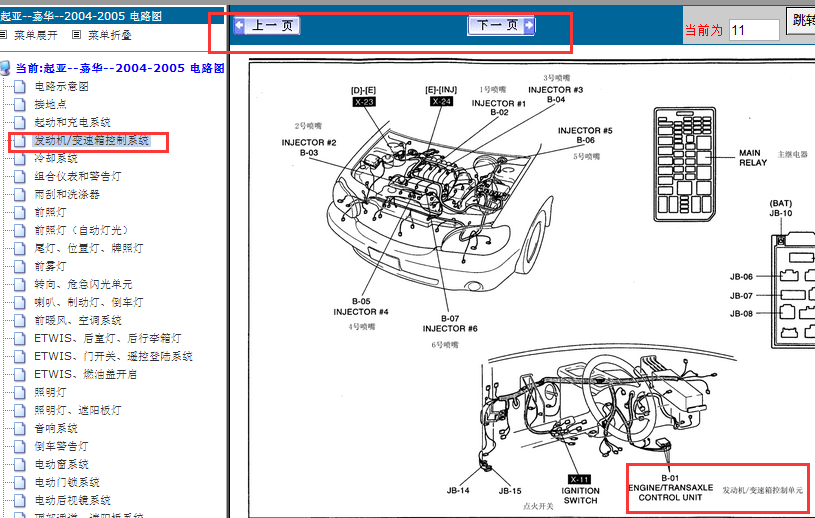Open 雨刮和洗涤器 tree item
The width and height of the screenshot is (815, 518).
tap(67, 194)
